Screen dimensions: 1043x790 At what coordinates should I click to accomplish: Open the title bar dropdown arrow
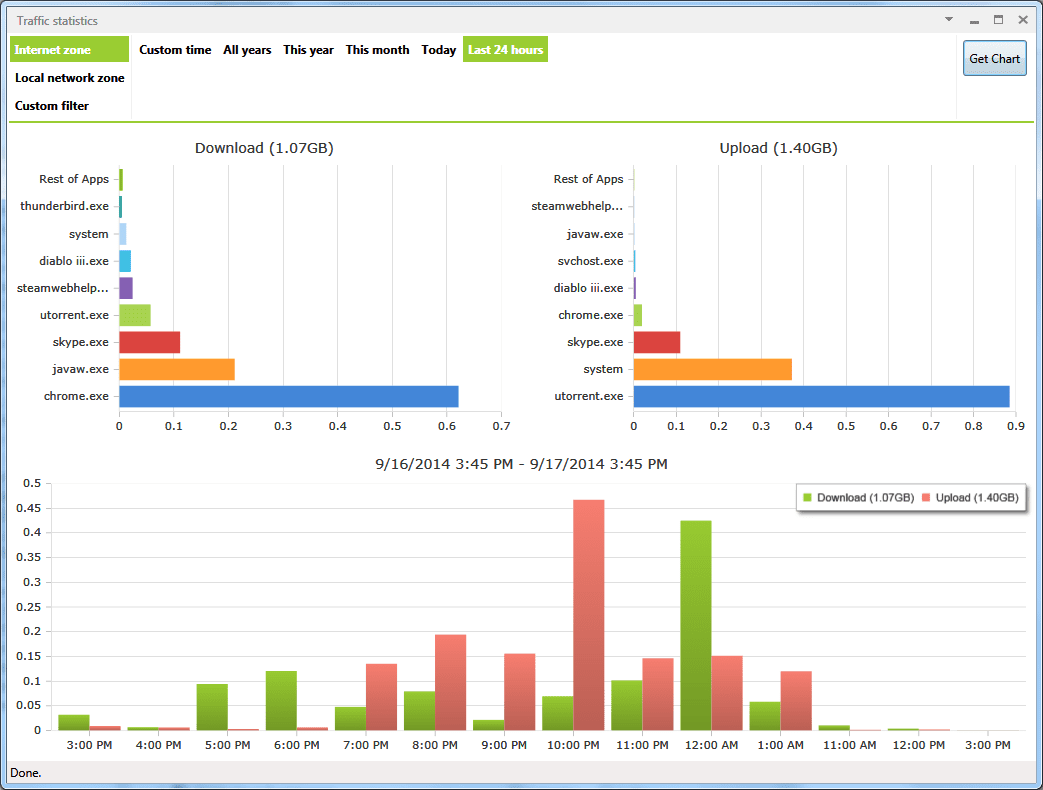[949, 19]
